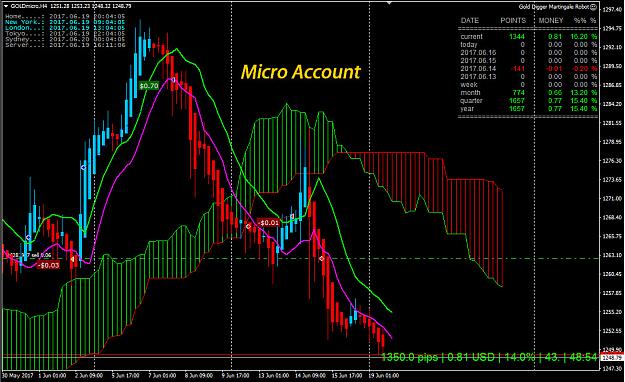Click the Tokyo clock line
Image resolution: width=625 pixels, height=382 pixels.
65,33
